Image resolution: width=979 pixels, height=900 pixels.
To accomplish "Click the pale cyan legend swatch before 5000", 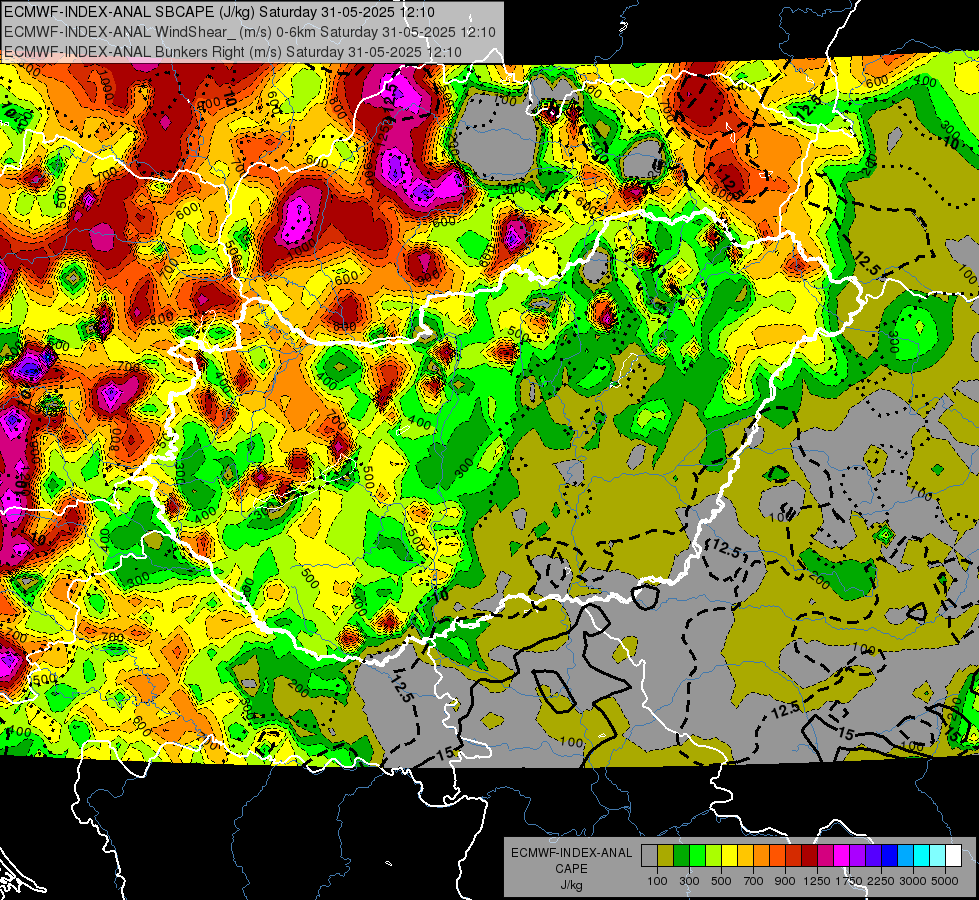I will (x=938, y=855).
